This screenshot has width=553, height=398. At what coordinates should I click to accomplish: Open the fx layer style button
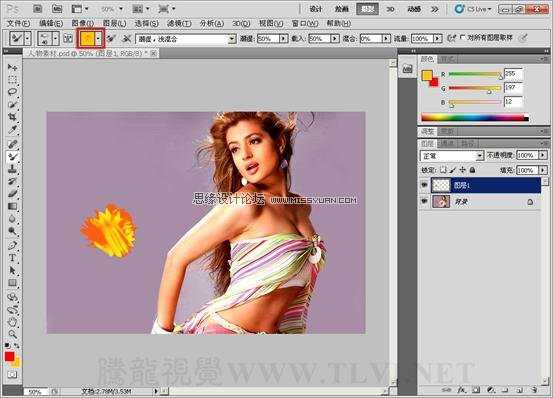click(462, 390)
